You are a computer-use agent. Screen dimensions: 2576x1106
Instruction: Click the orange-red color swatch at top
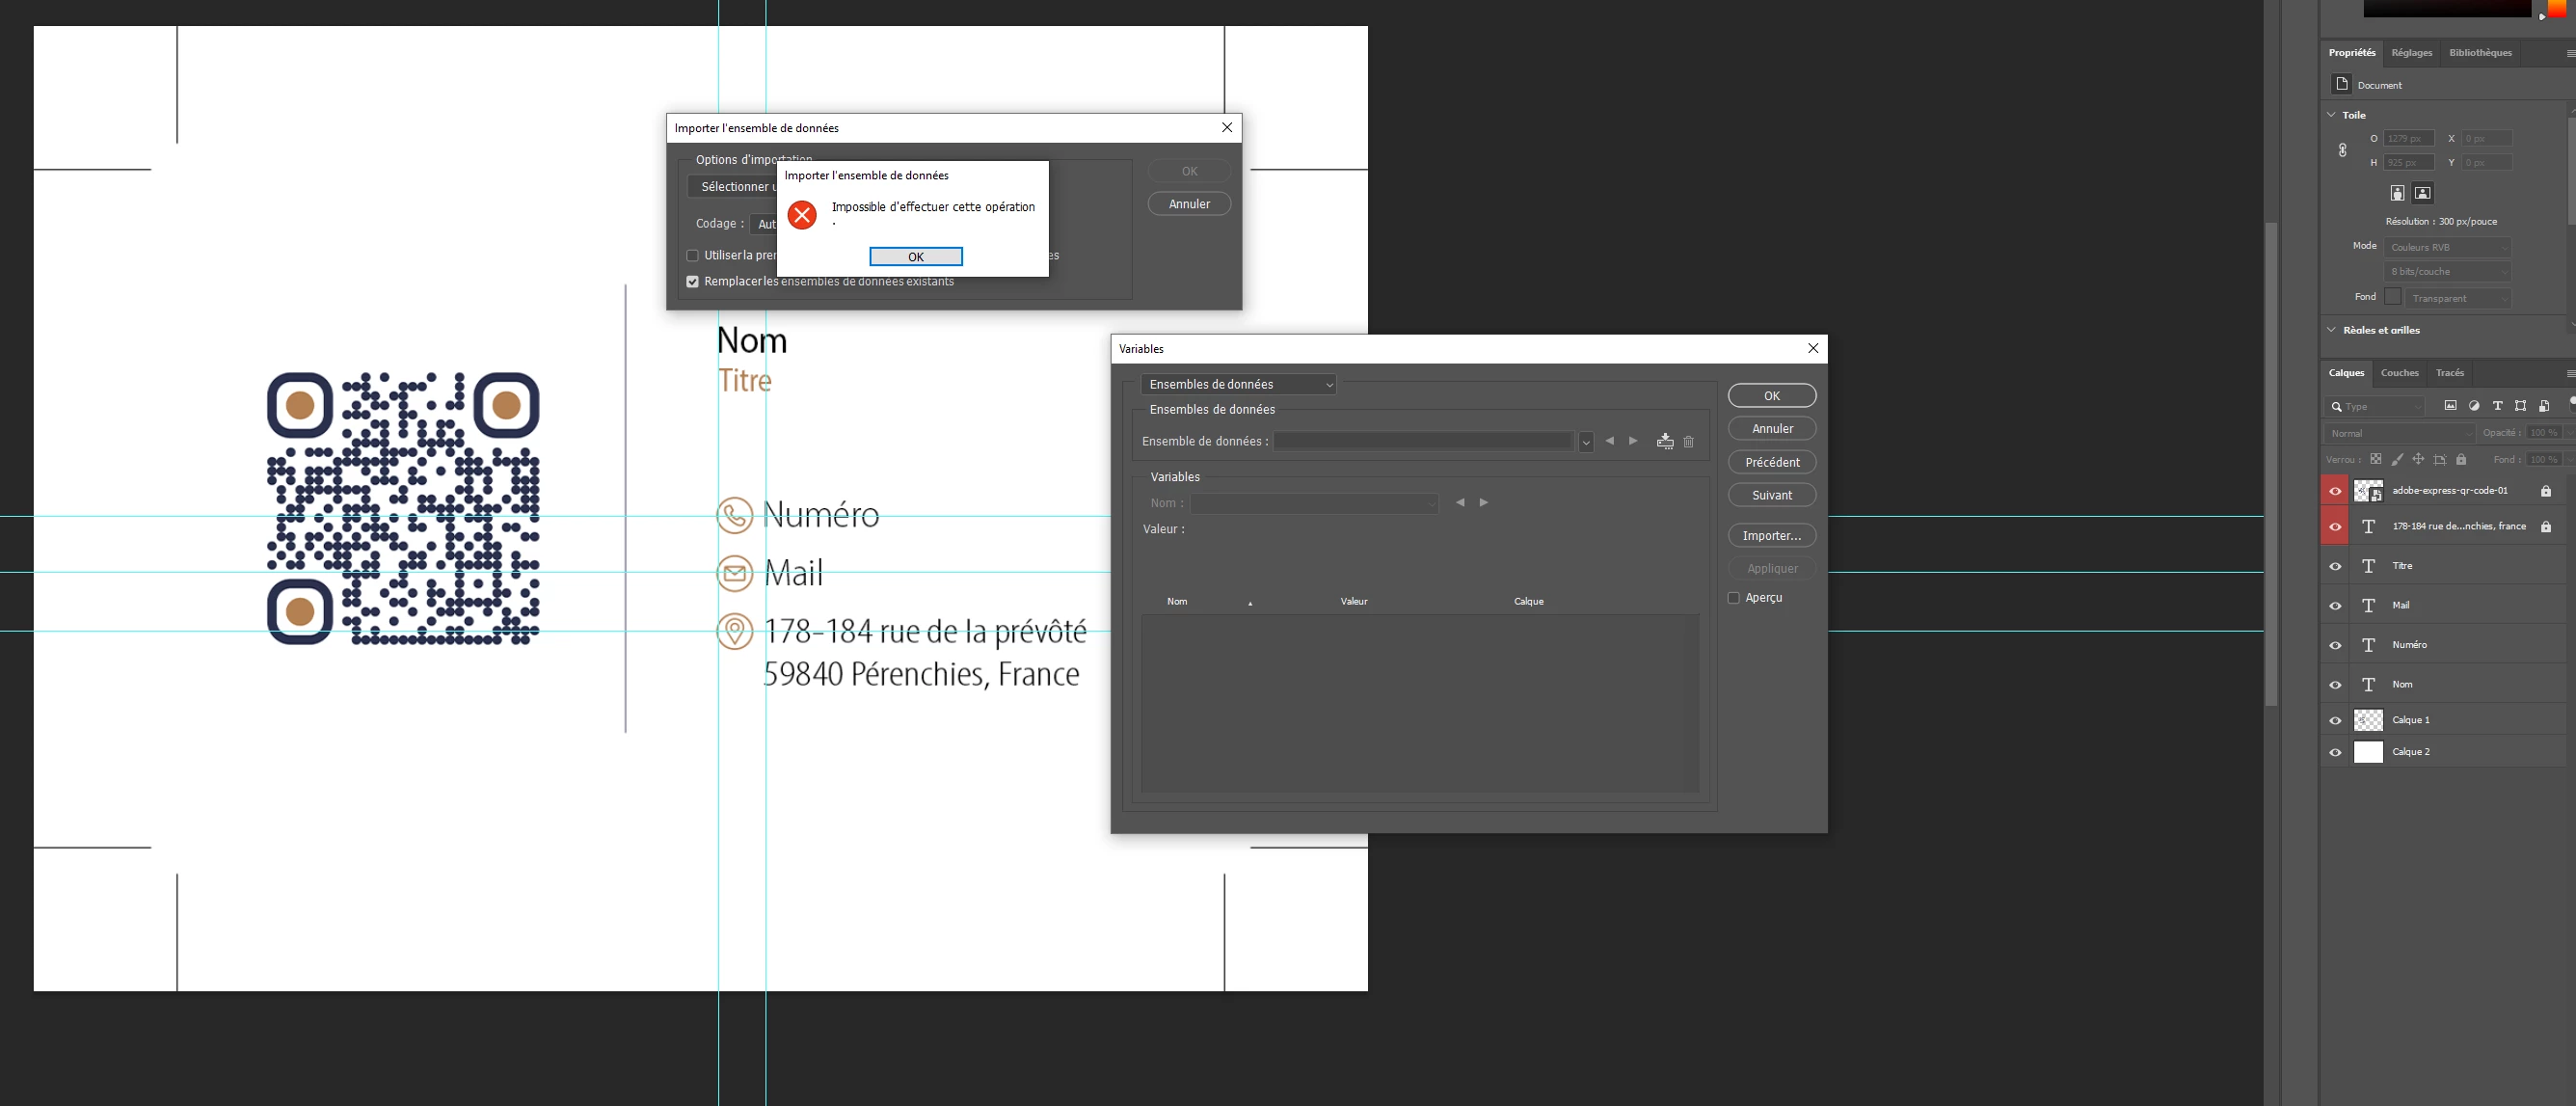point(2556,8)
